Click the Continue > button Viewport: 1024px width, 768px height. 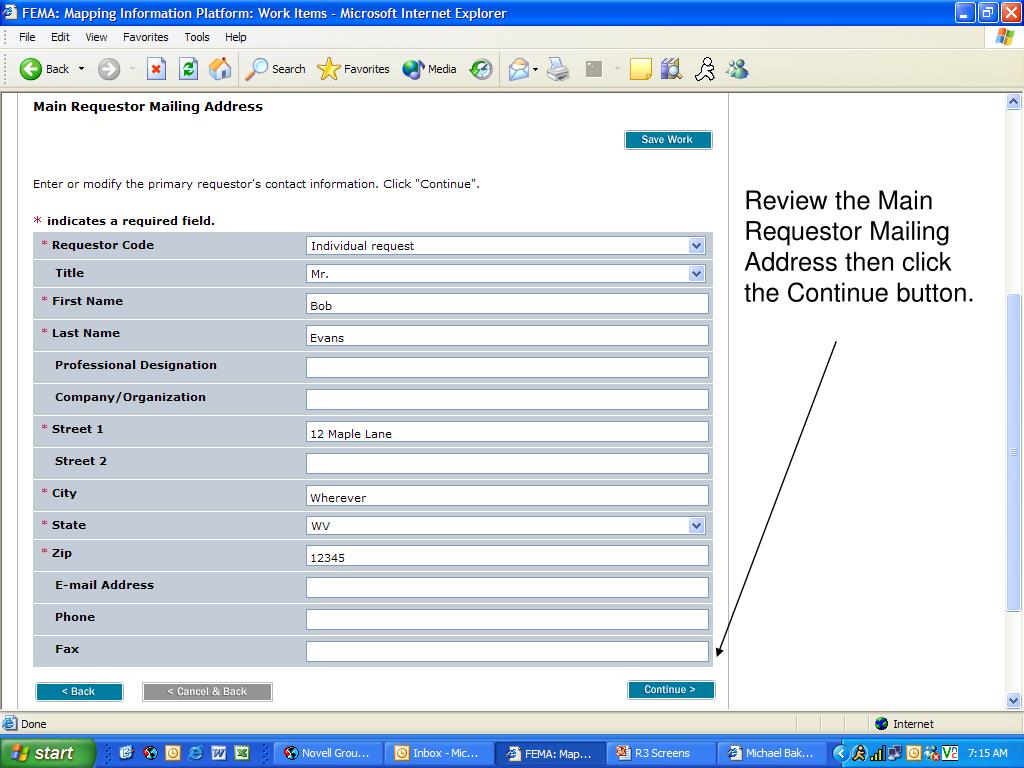[x=671, y=690]
